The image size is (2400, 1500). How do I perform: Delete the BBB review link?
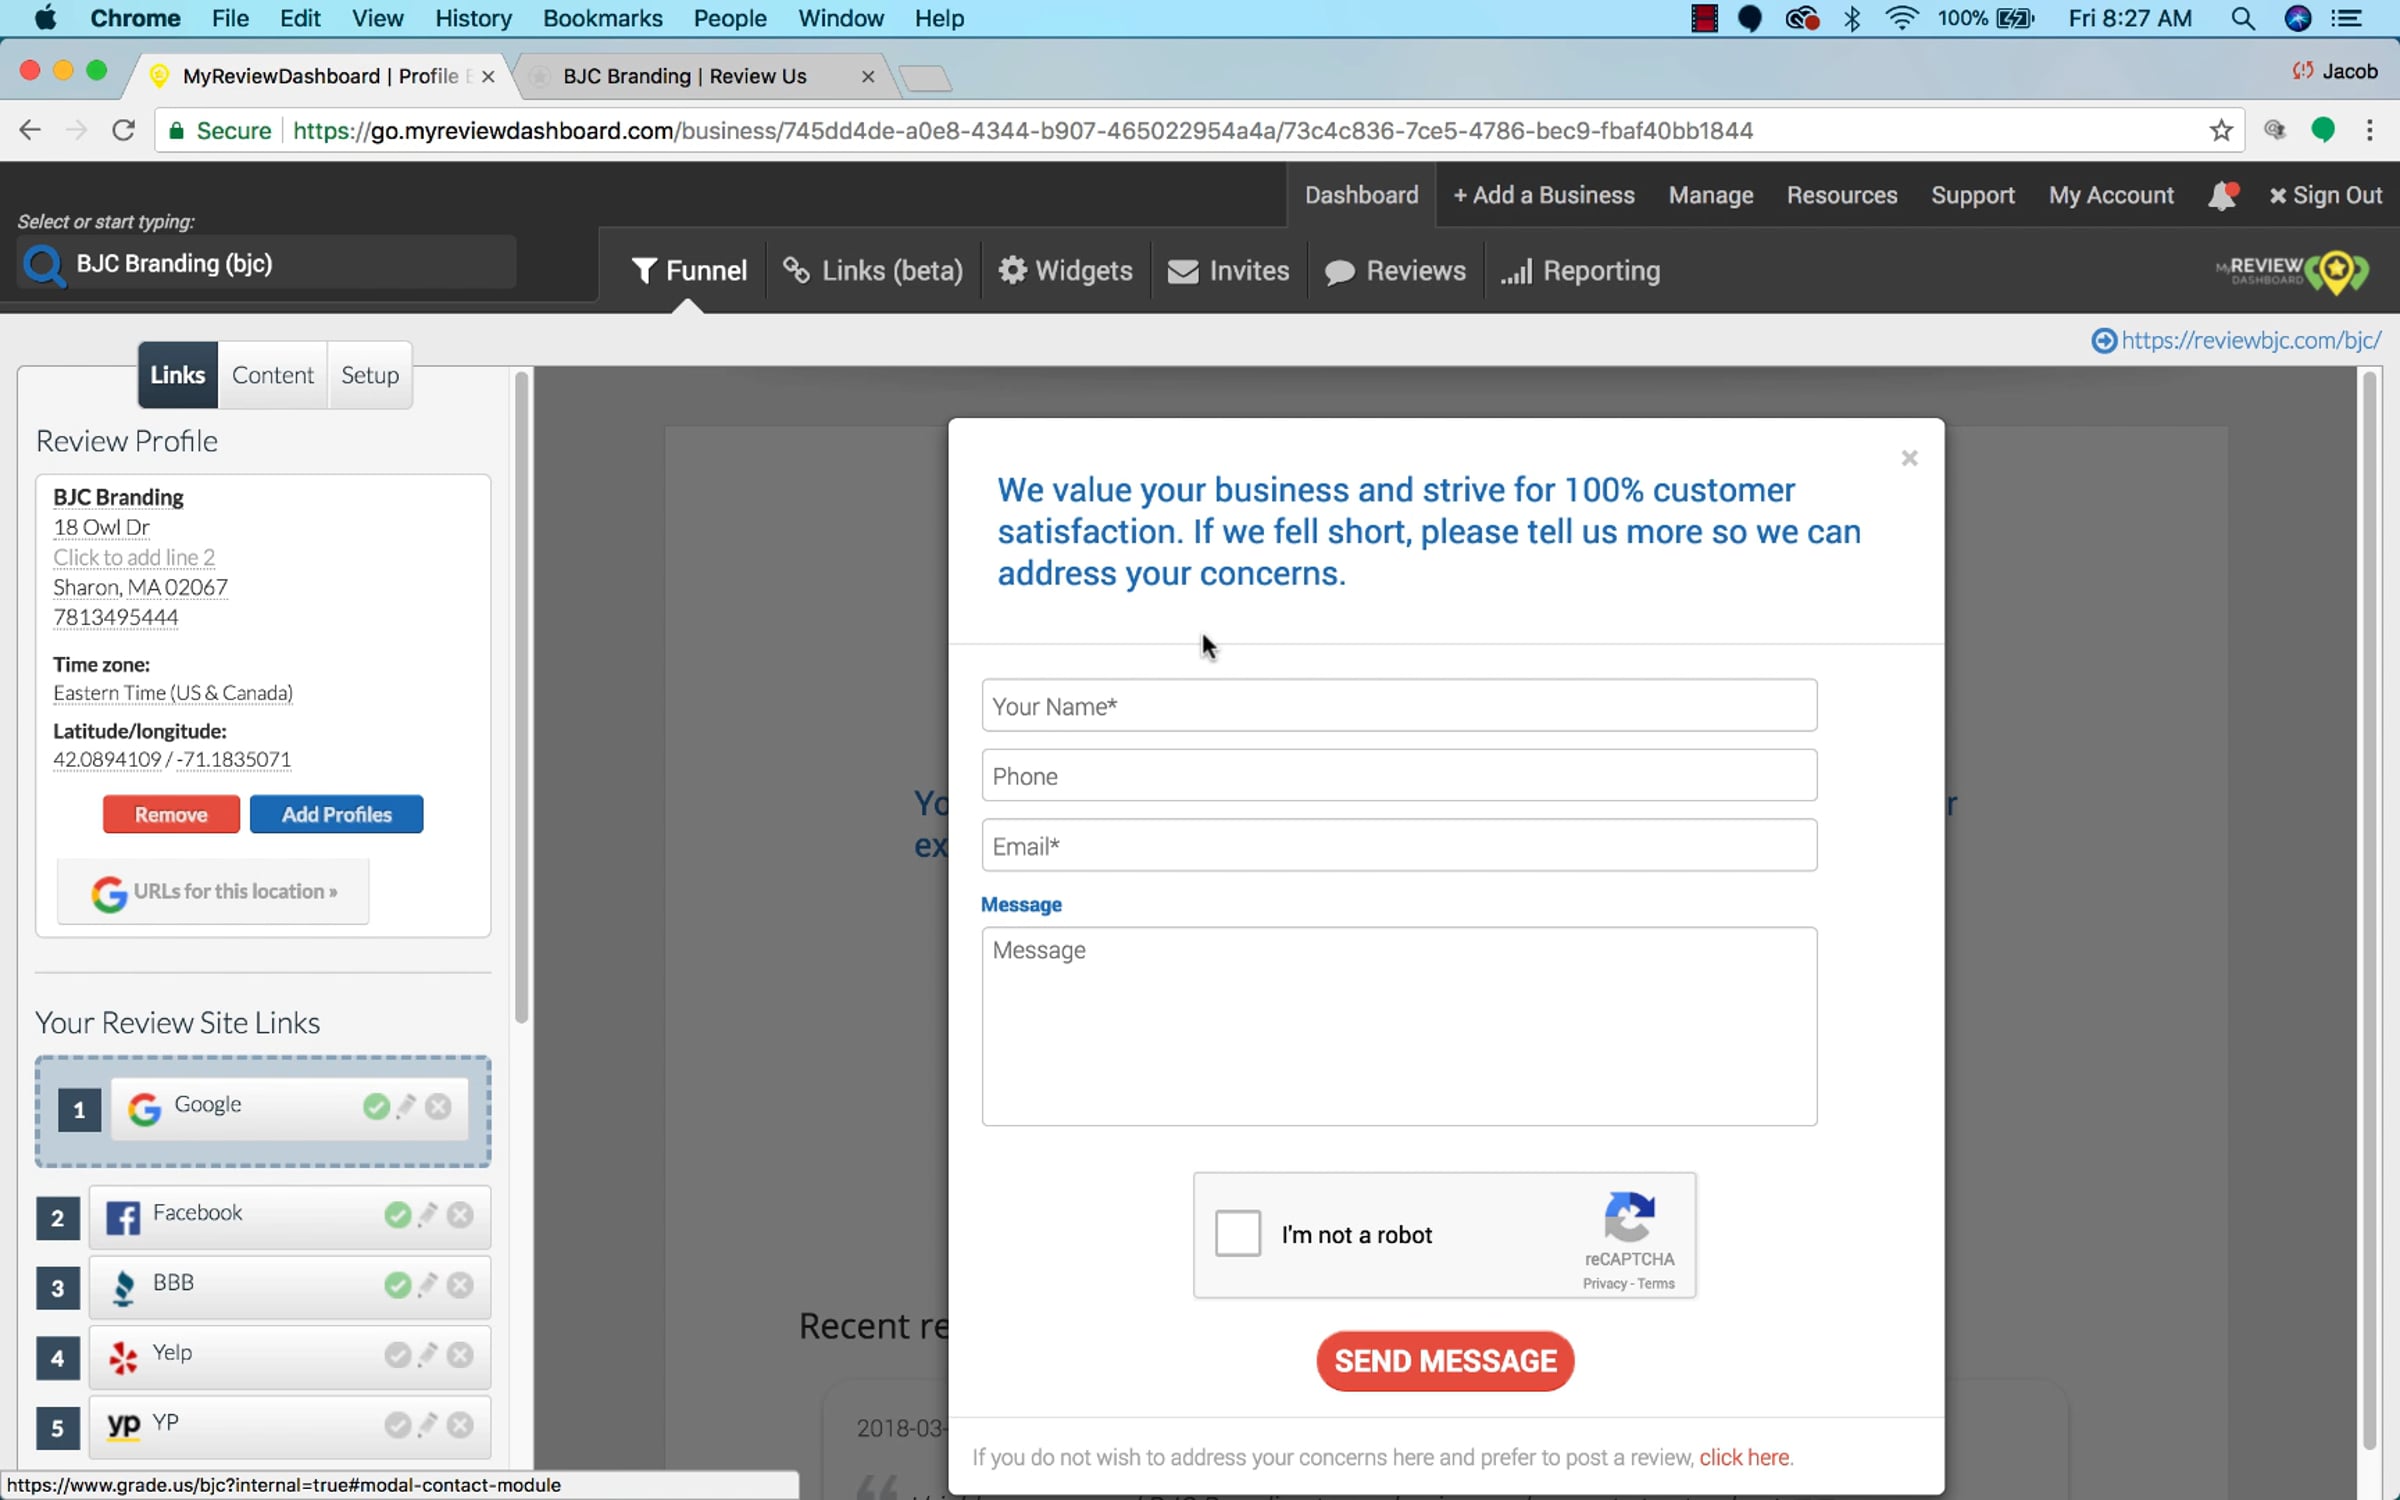[x=460, y=1285]
